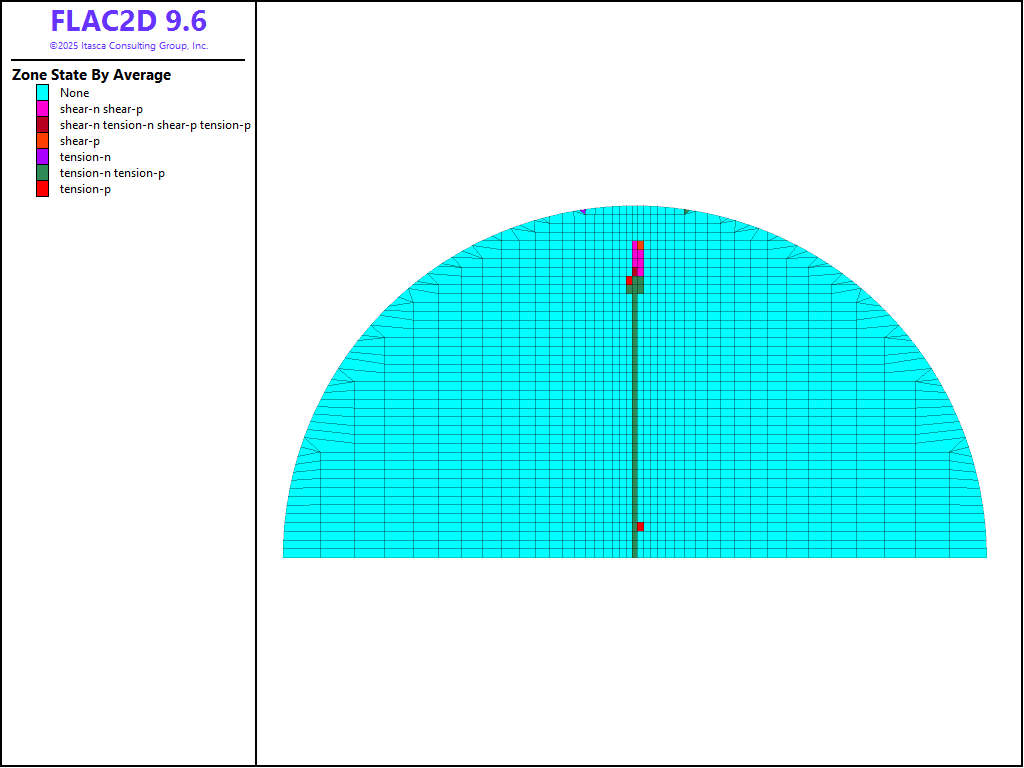
Task: Click the cyan None legend swatch
Action: (x=42, y=93)
